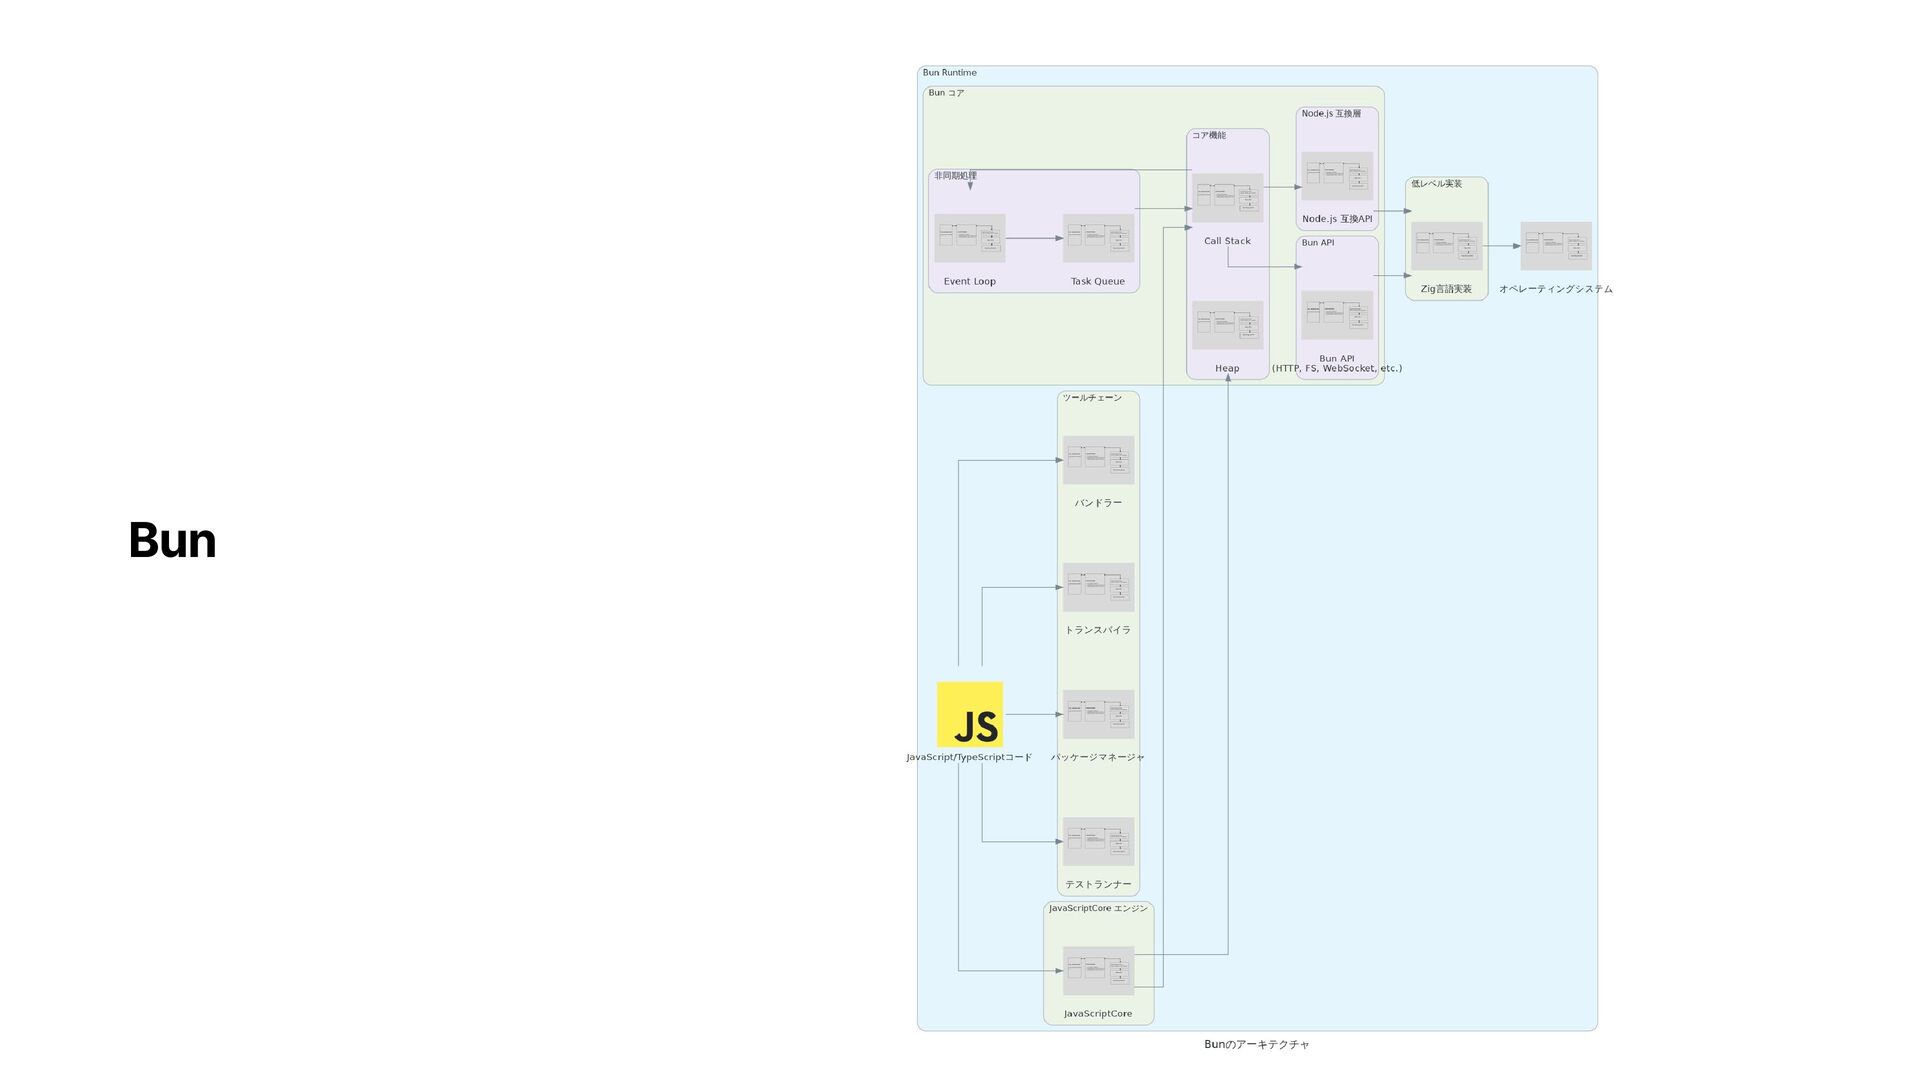1920x1080 pixels.
Task: Click the Zig言語実装 node image
Action: tap(1446, 246)
